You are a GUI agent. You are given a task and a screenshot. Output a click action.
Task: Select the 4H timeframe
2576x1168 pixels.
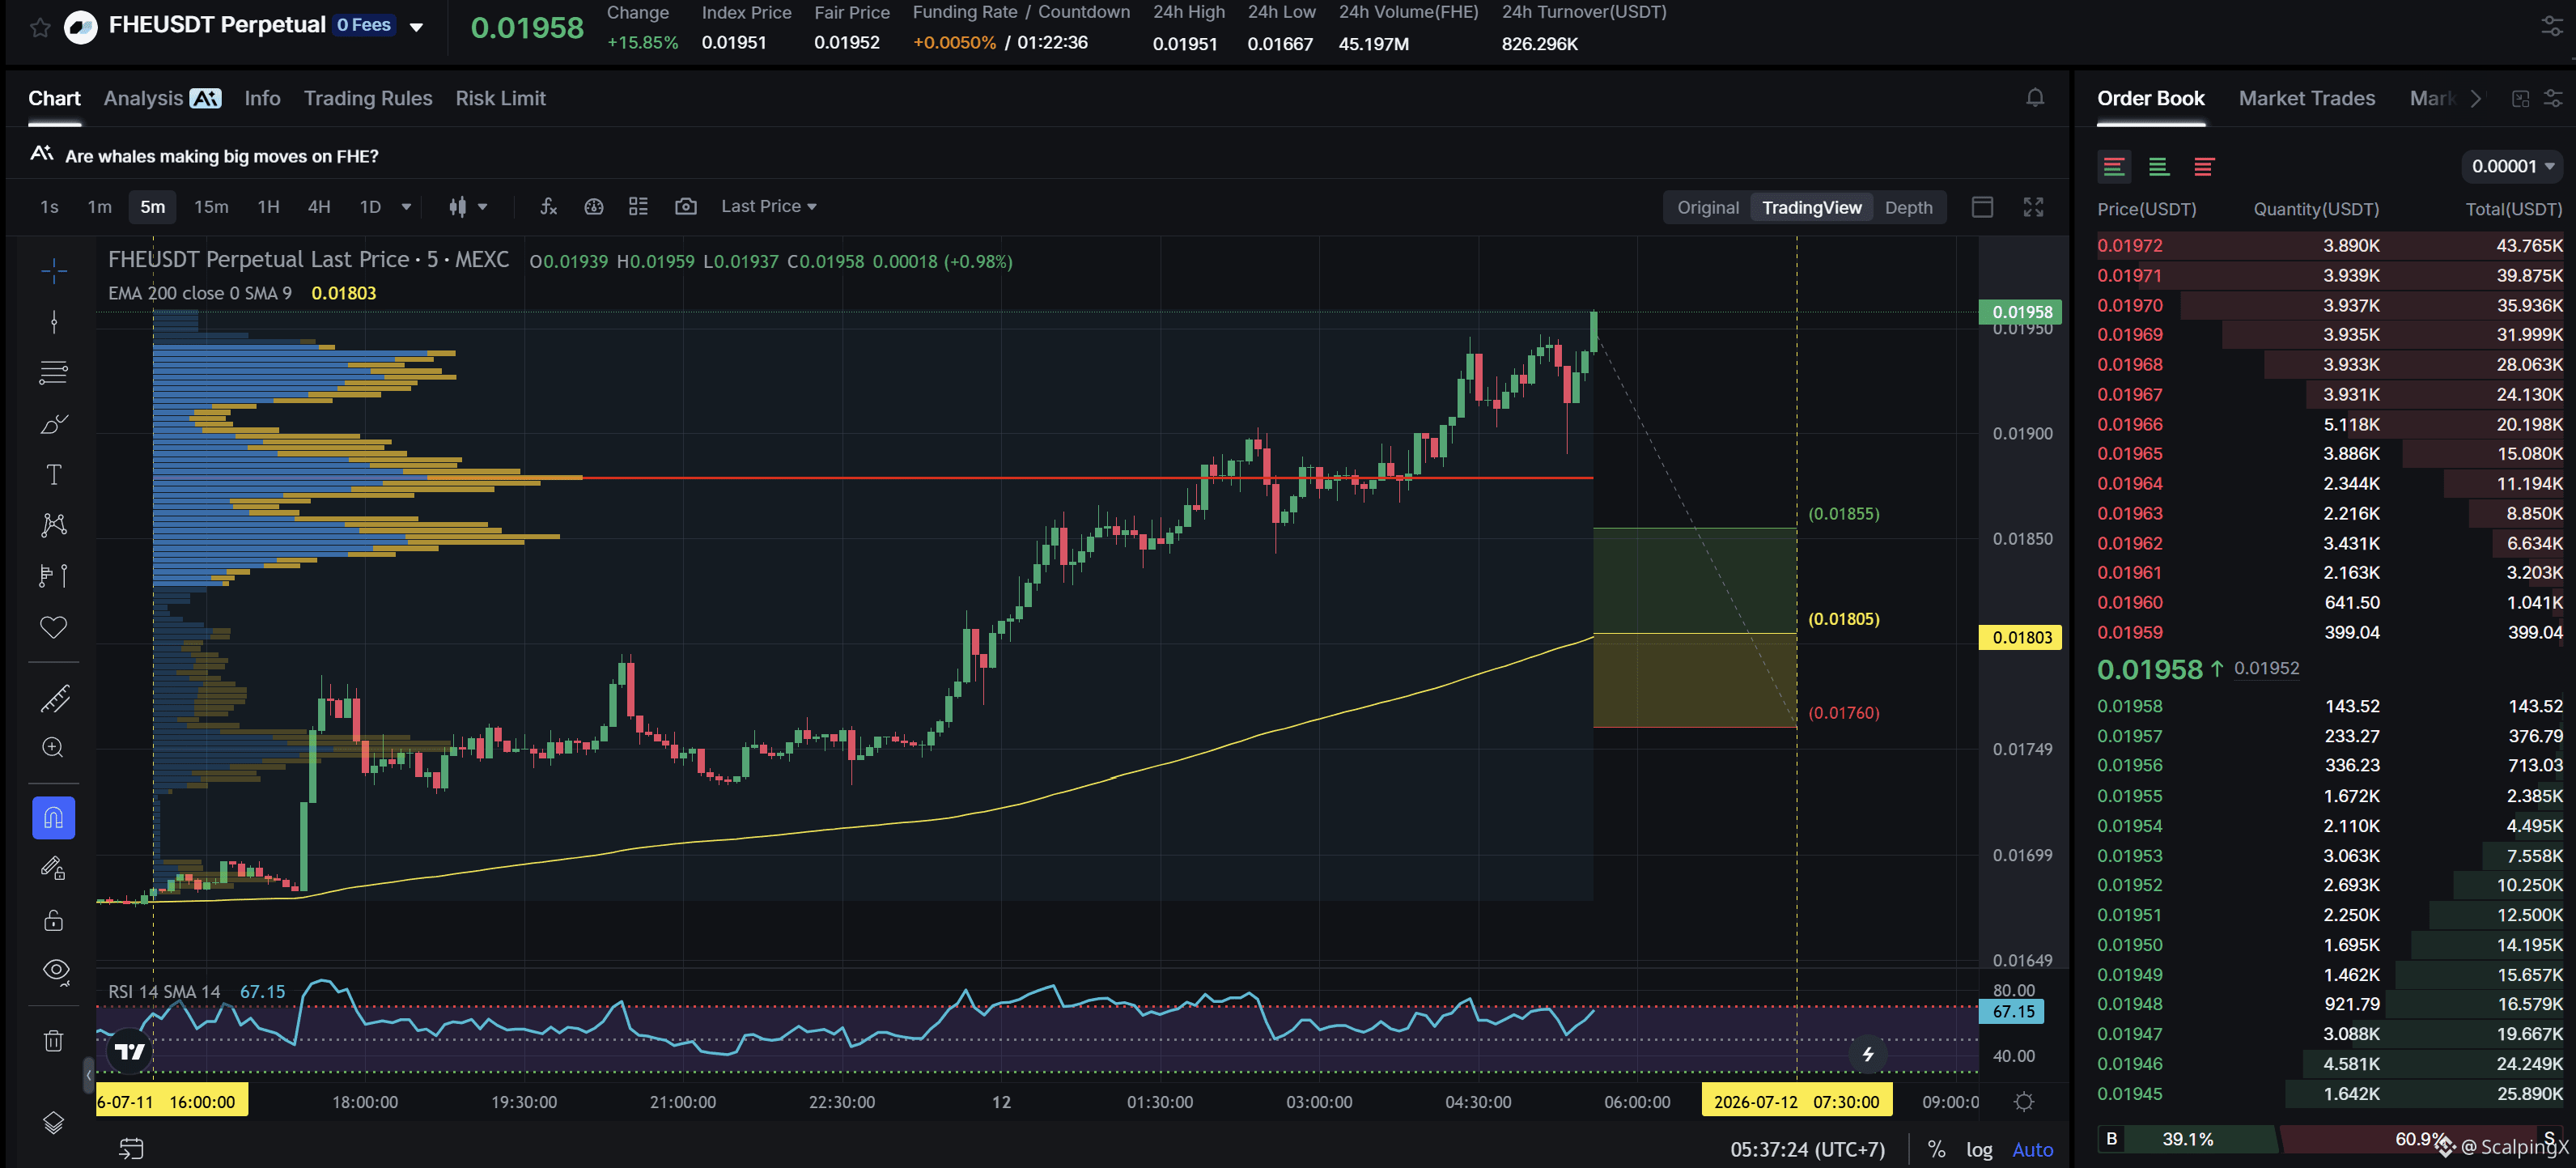click(319, 206)
